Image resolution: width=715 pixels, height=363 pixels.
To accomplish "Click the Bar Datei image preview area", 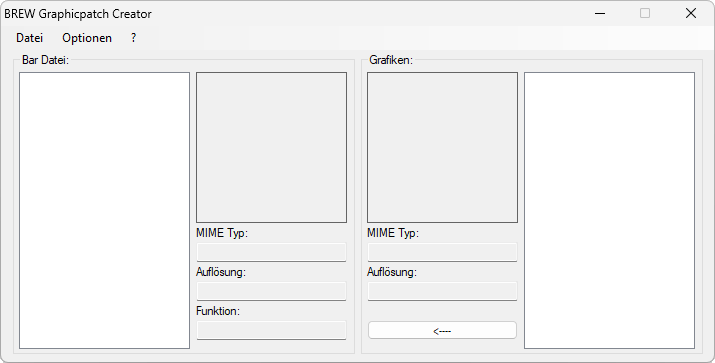I will tap(271, 147).
